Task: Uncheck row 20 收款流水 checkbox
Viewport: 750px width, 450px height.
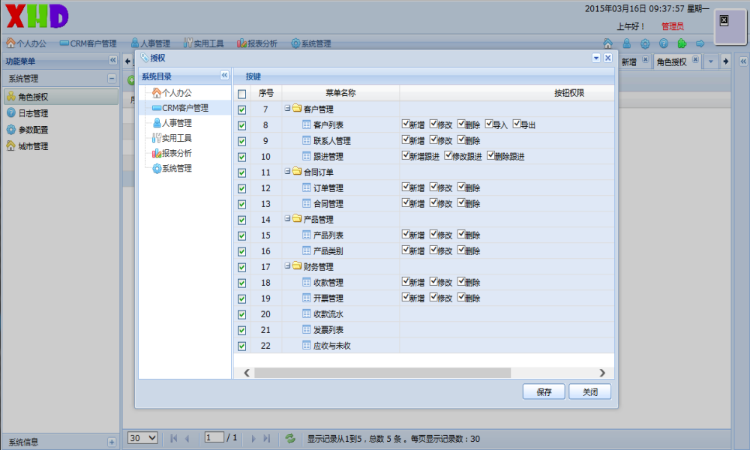Action: pyautogui.click(x=242, y=314)
